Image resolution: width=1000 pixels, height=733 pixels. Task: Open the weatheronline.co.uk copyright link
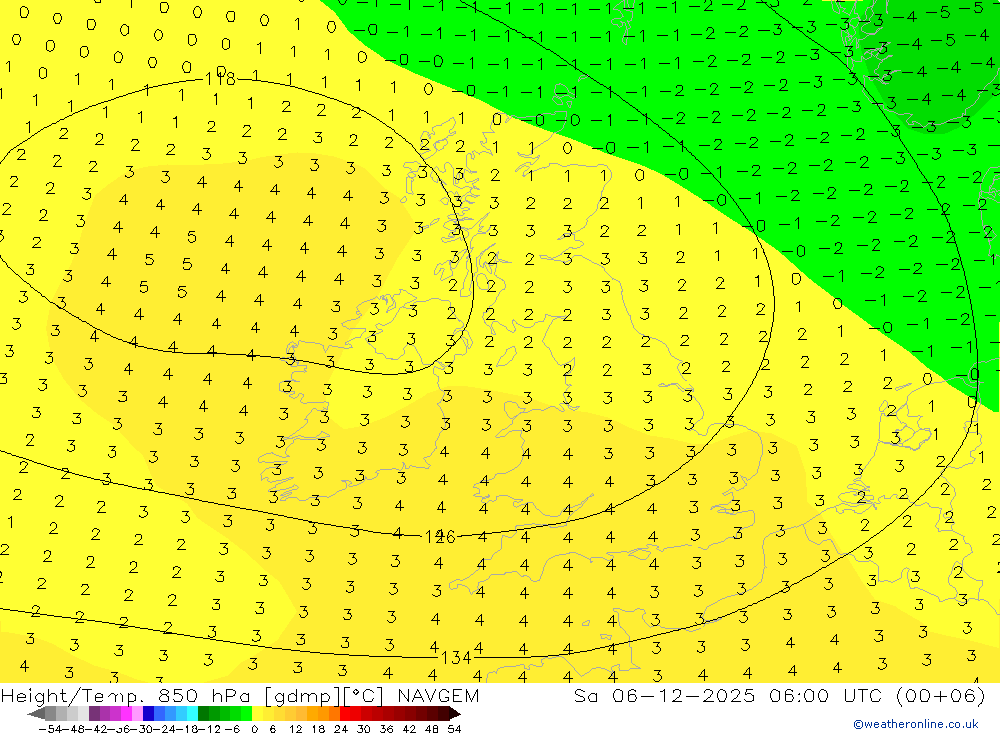pyautogui.click(x=916, y=724)
